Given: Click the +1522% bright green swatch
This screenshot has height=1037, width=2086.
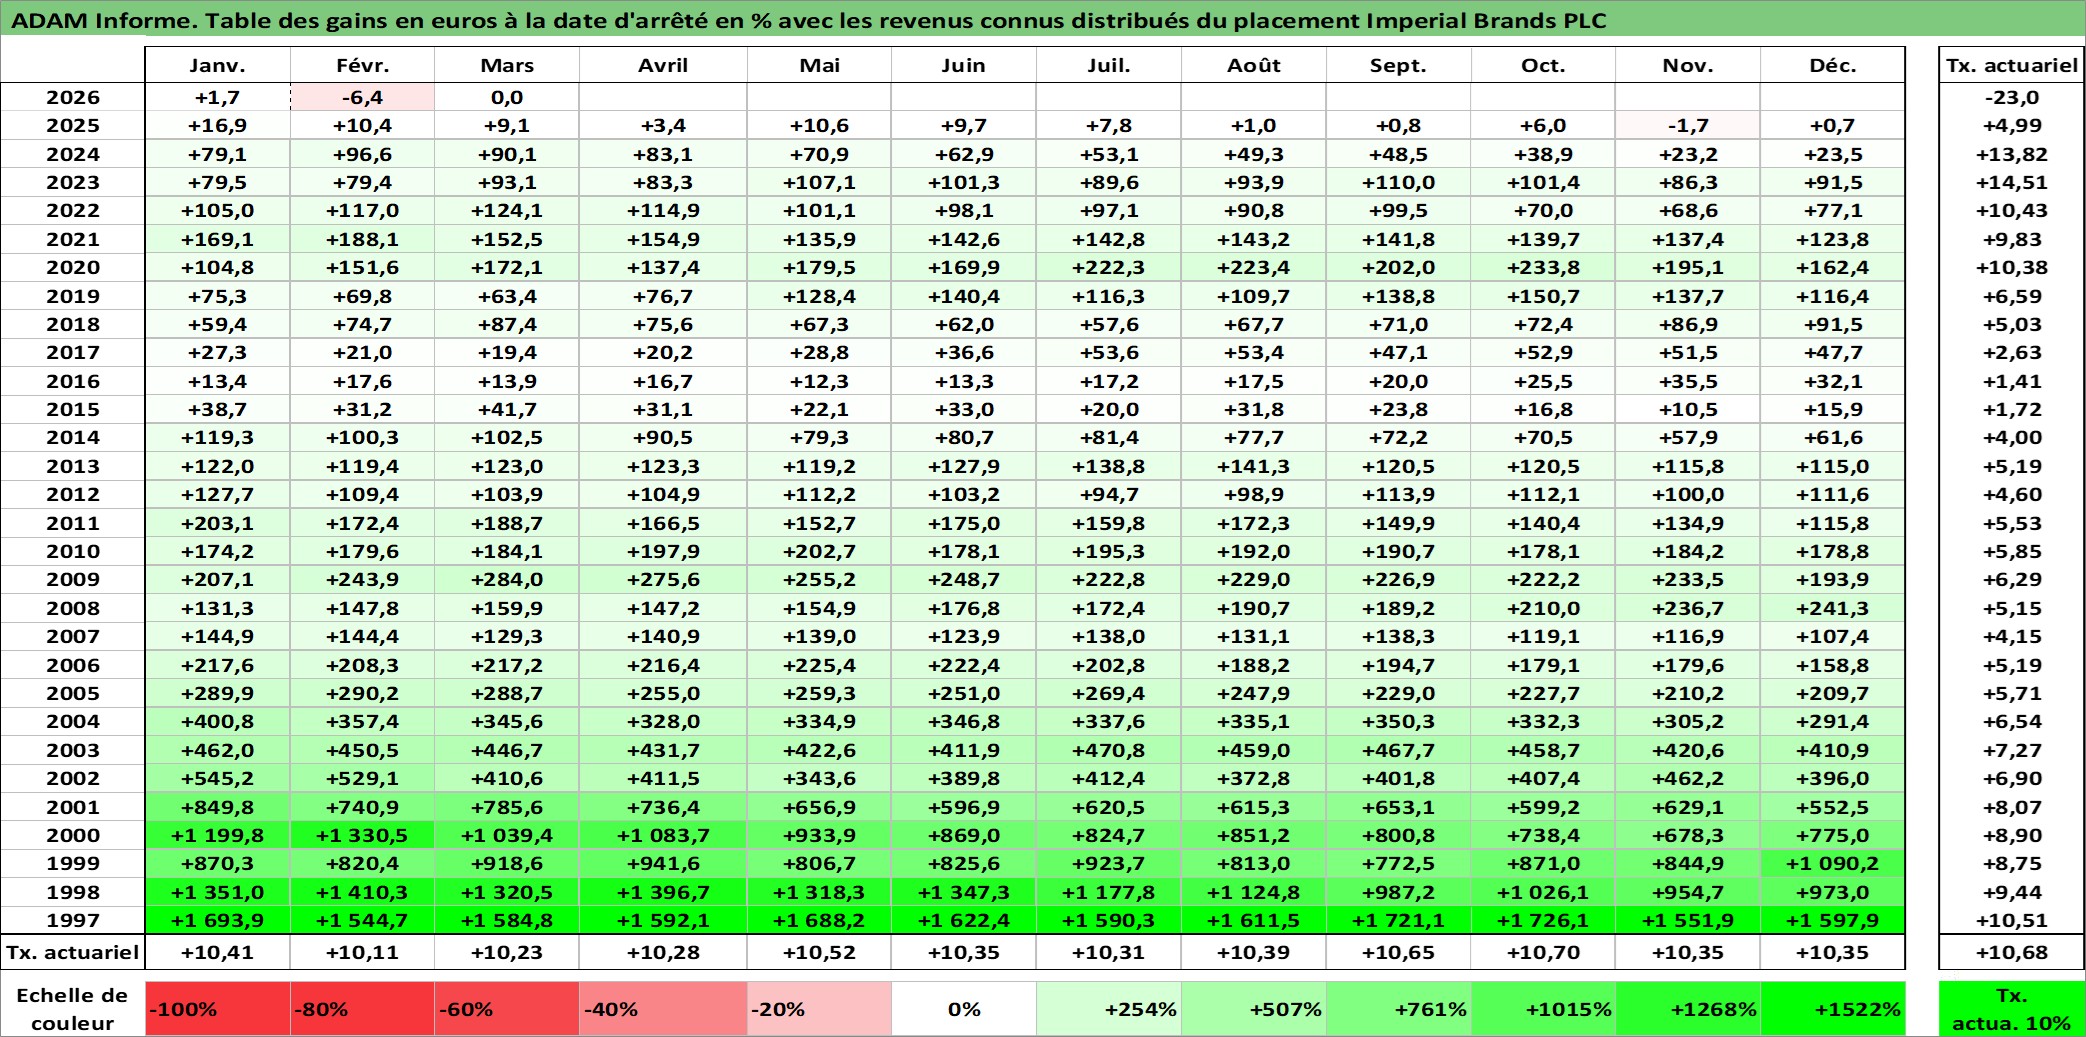Looking at the screenshot, I should 1833,1009.
